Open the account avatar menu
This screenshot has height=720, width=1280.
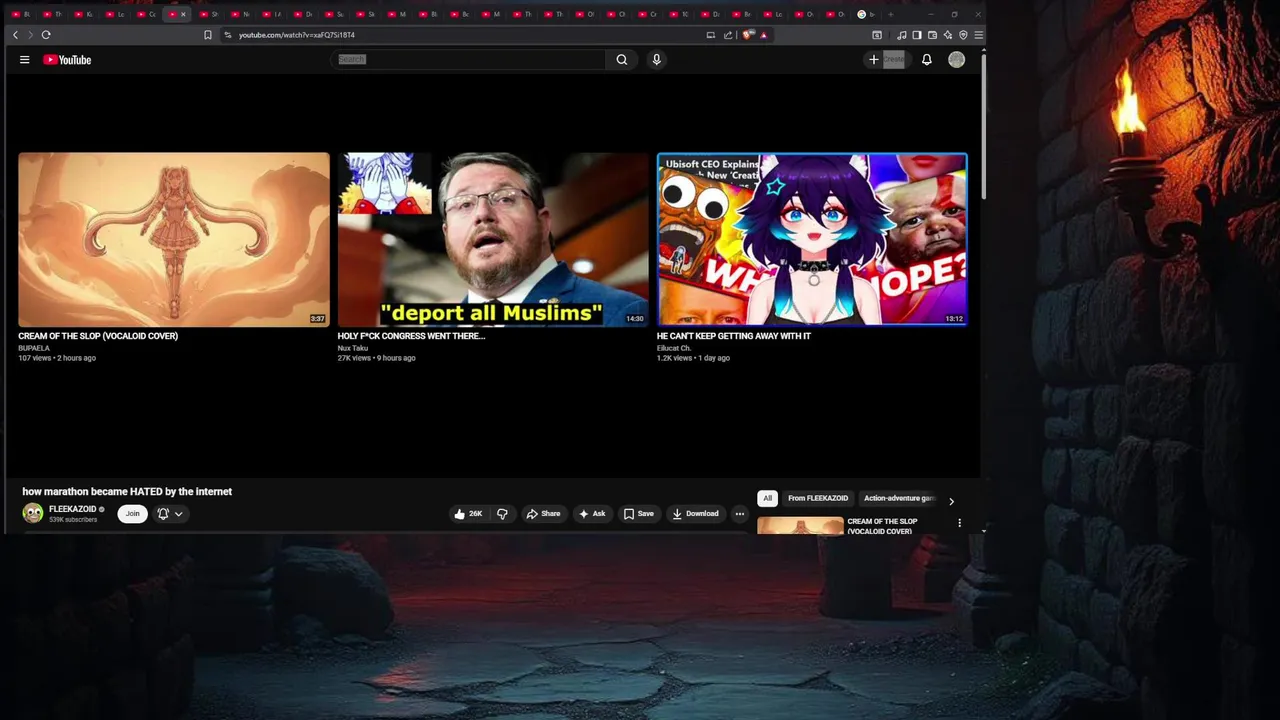tap(956, 60)
